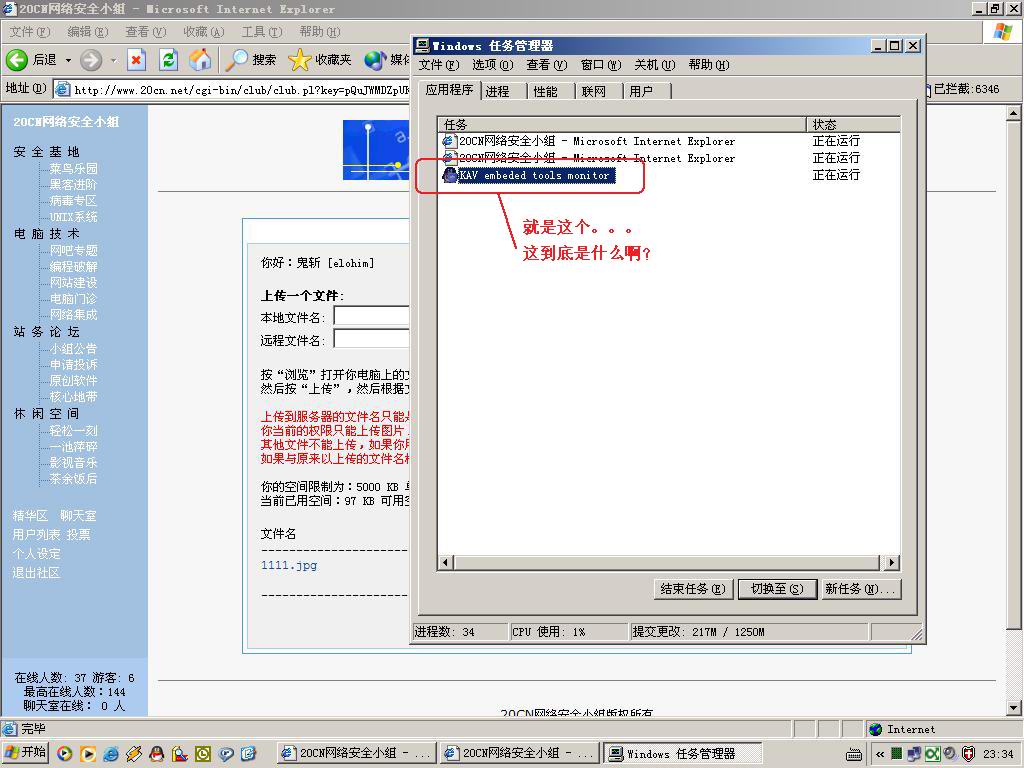Click the IE page scroll-down arrow
This screenshot has width=1024, height=768.
tap(1014, 707)
